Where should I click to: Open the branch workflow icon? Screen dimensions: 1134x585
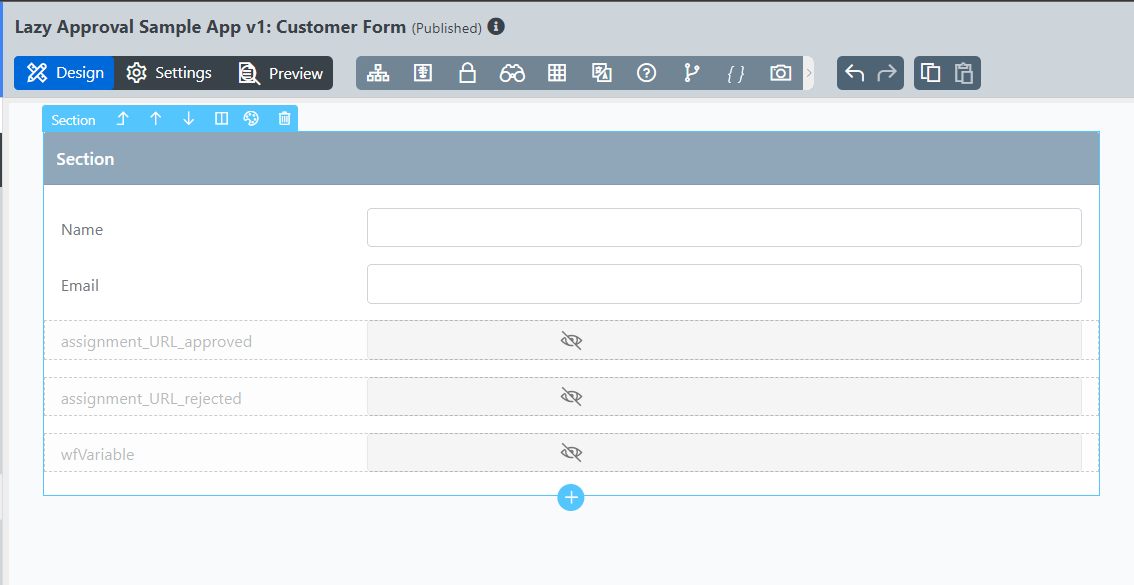(691, 73)
